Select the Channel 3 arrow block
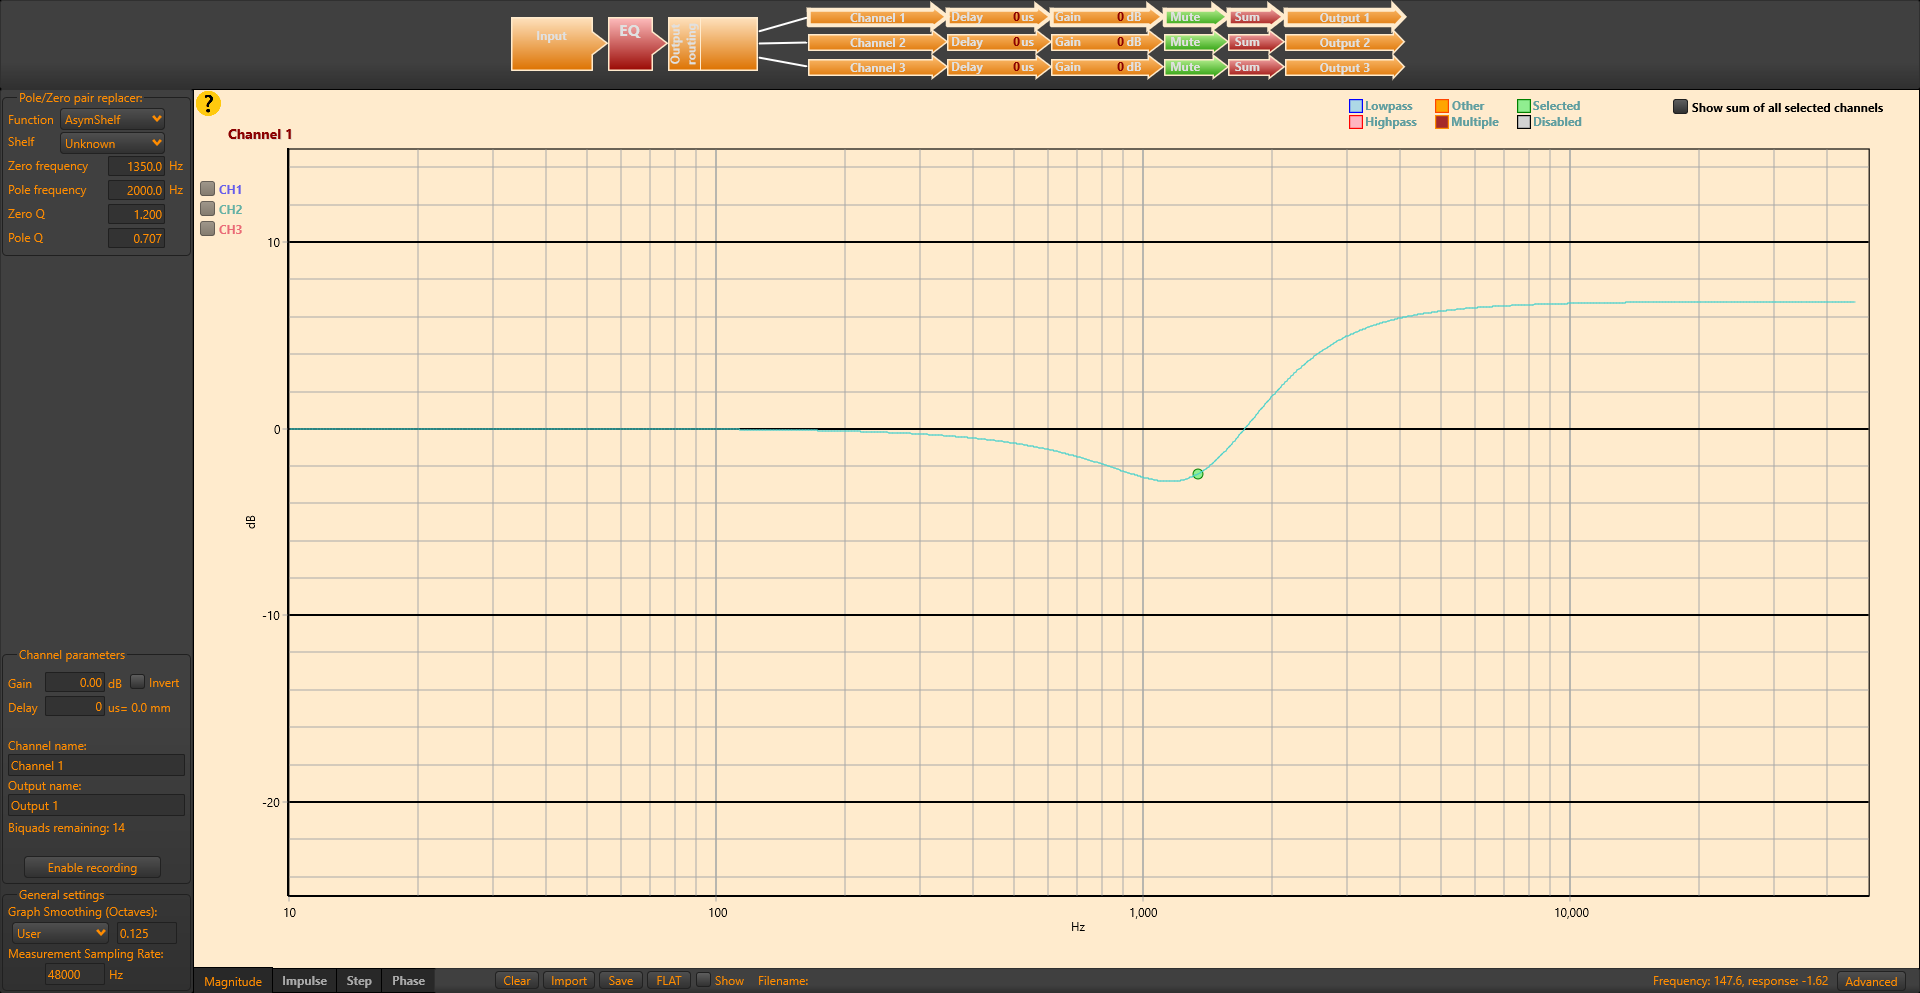This screenshot has width=1920, height=993. tap(876, 67)
